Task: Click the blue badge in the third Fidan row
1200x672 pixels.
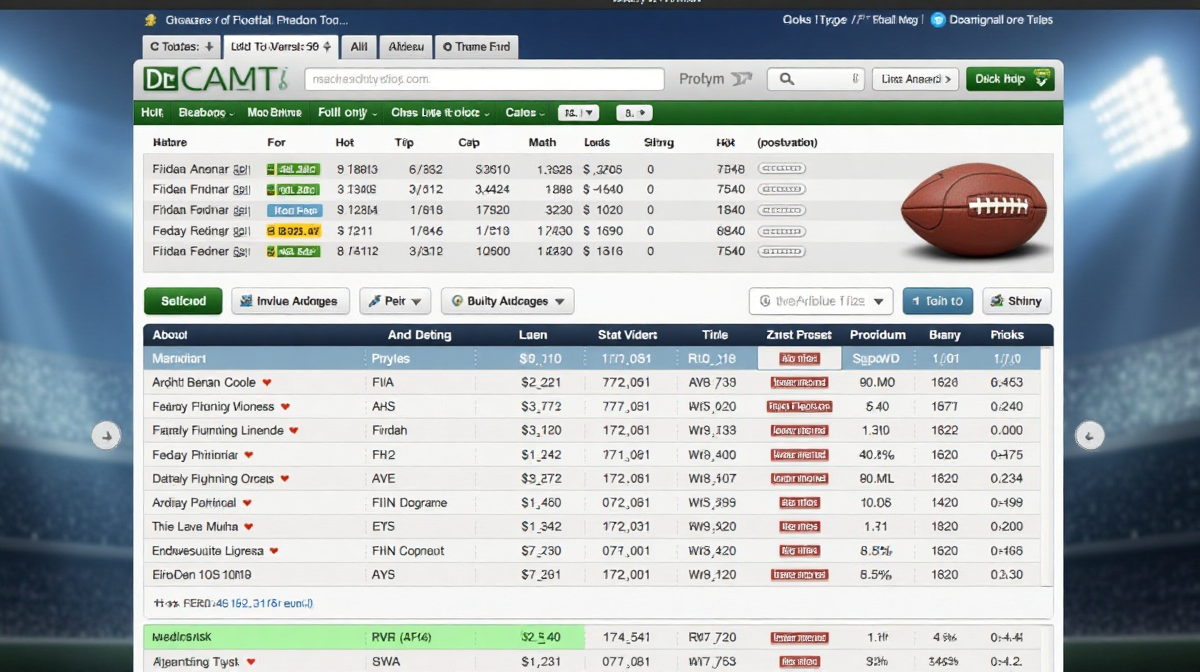Action: (x=293, y=211)
